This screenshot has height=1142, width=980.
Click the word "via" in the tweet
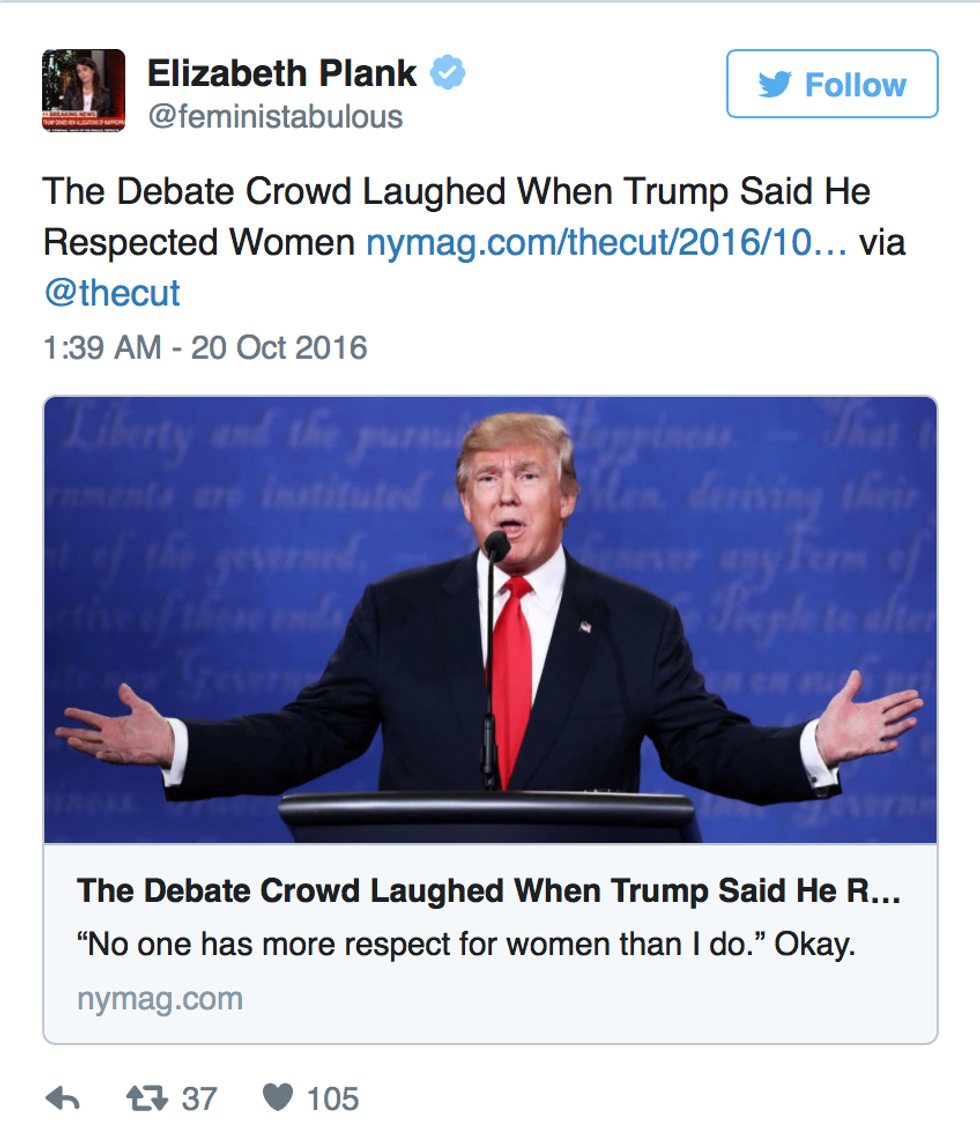tap(882, 242)
